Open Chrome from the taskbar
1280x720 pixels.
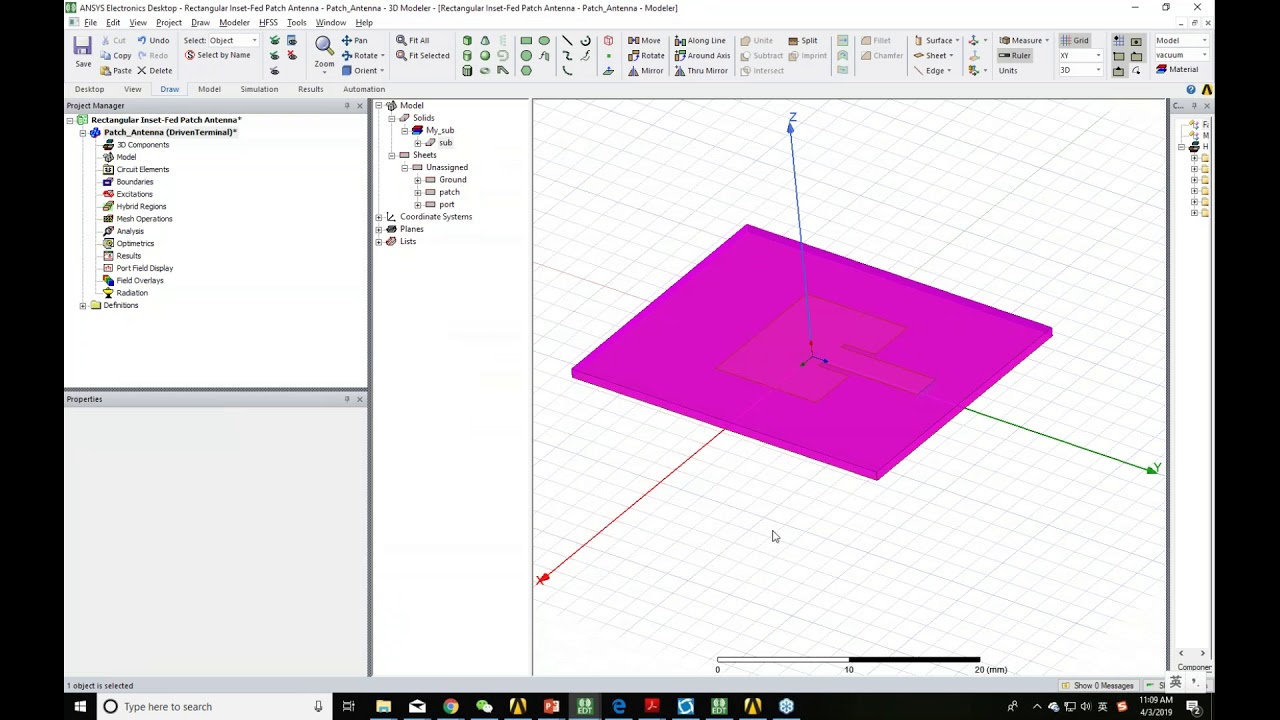(451, 706)
